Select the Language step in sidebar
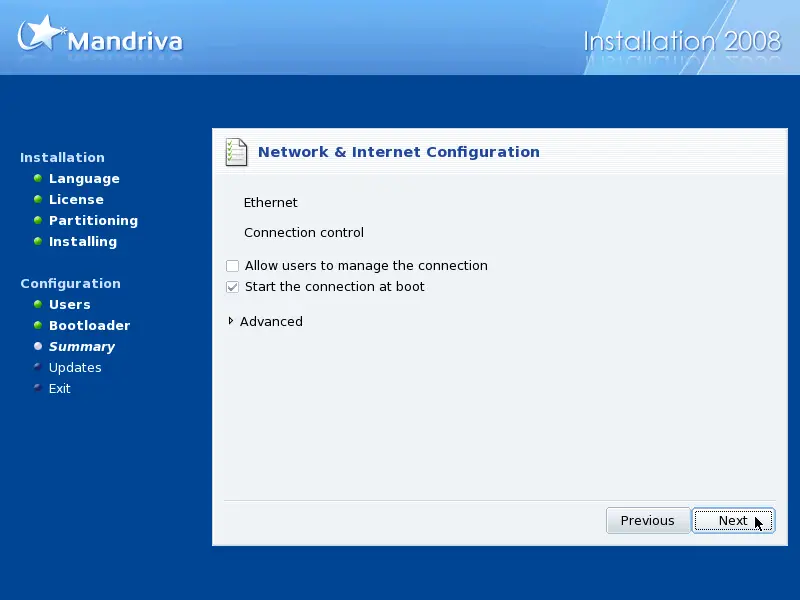This screenshot has width=800, height=600. (x=84, y=179)
